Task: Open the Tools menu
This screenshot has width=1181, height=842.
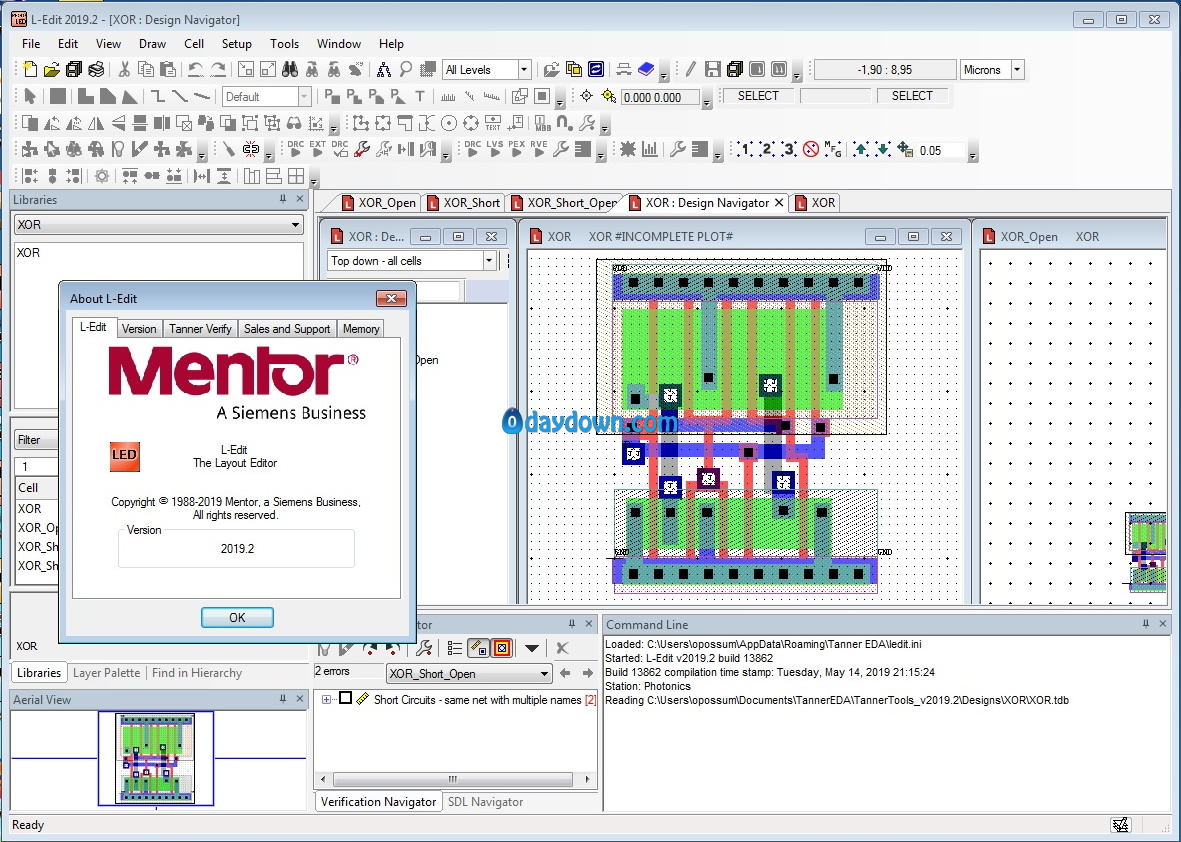Action: pyautogui.click(x=284, y=44)
